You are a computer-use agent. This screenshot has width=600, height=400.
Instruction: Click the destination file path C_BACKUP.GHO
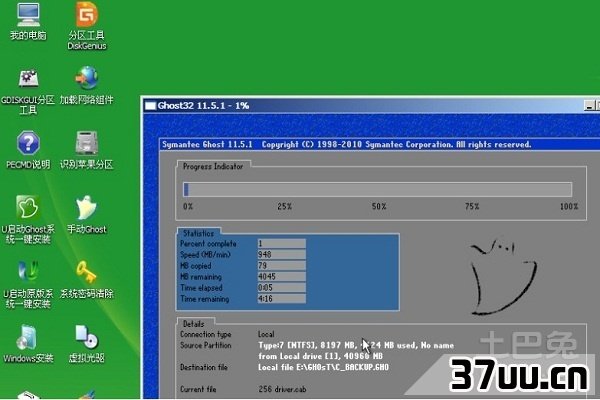(x=323, y=367)
